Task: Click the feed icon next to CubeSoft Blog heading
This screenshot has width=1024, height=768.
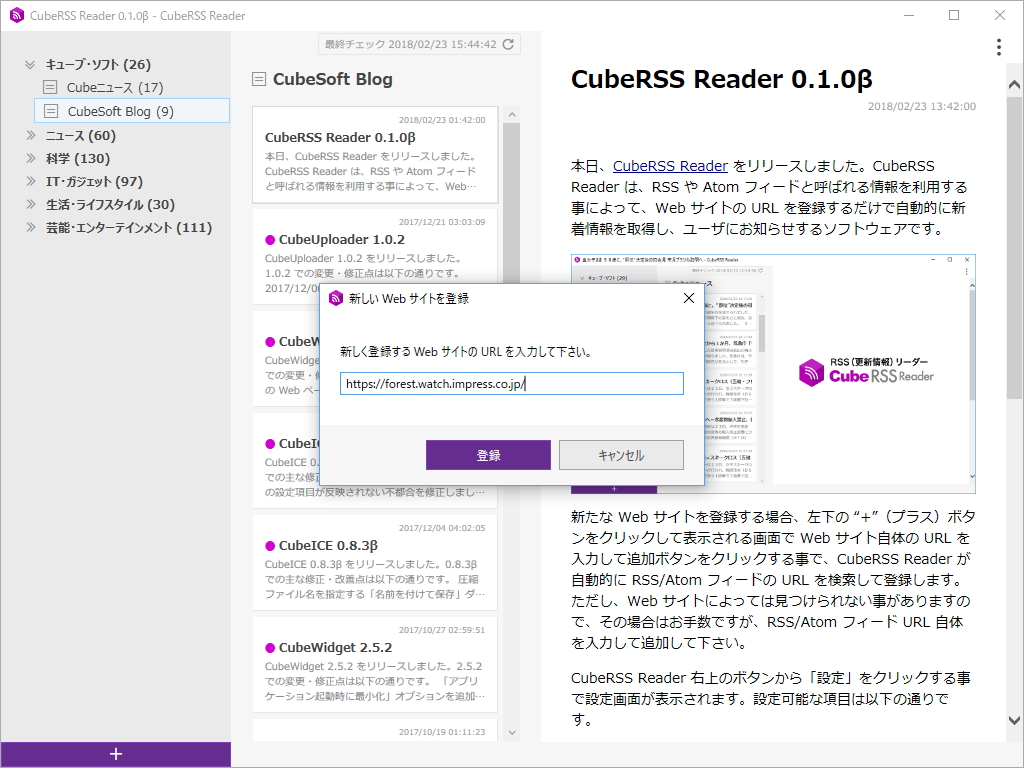Action: (259, 78)
